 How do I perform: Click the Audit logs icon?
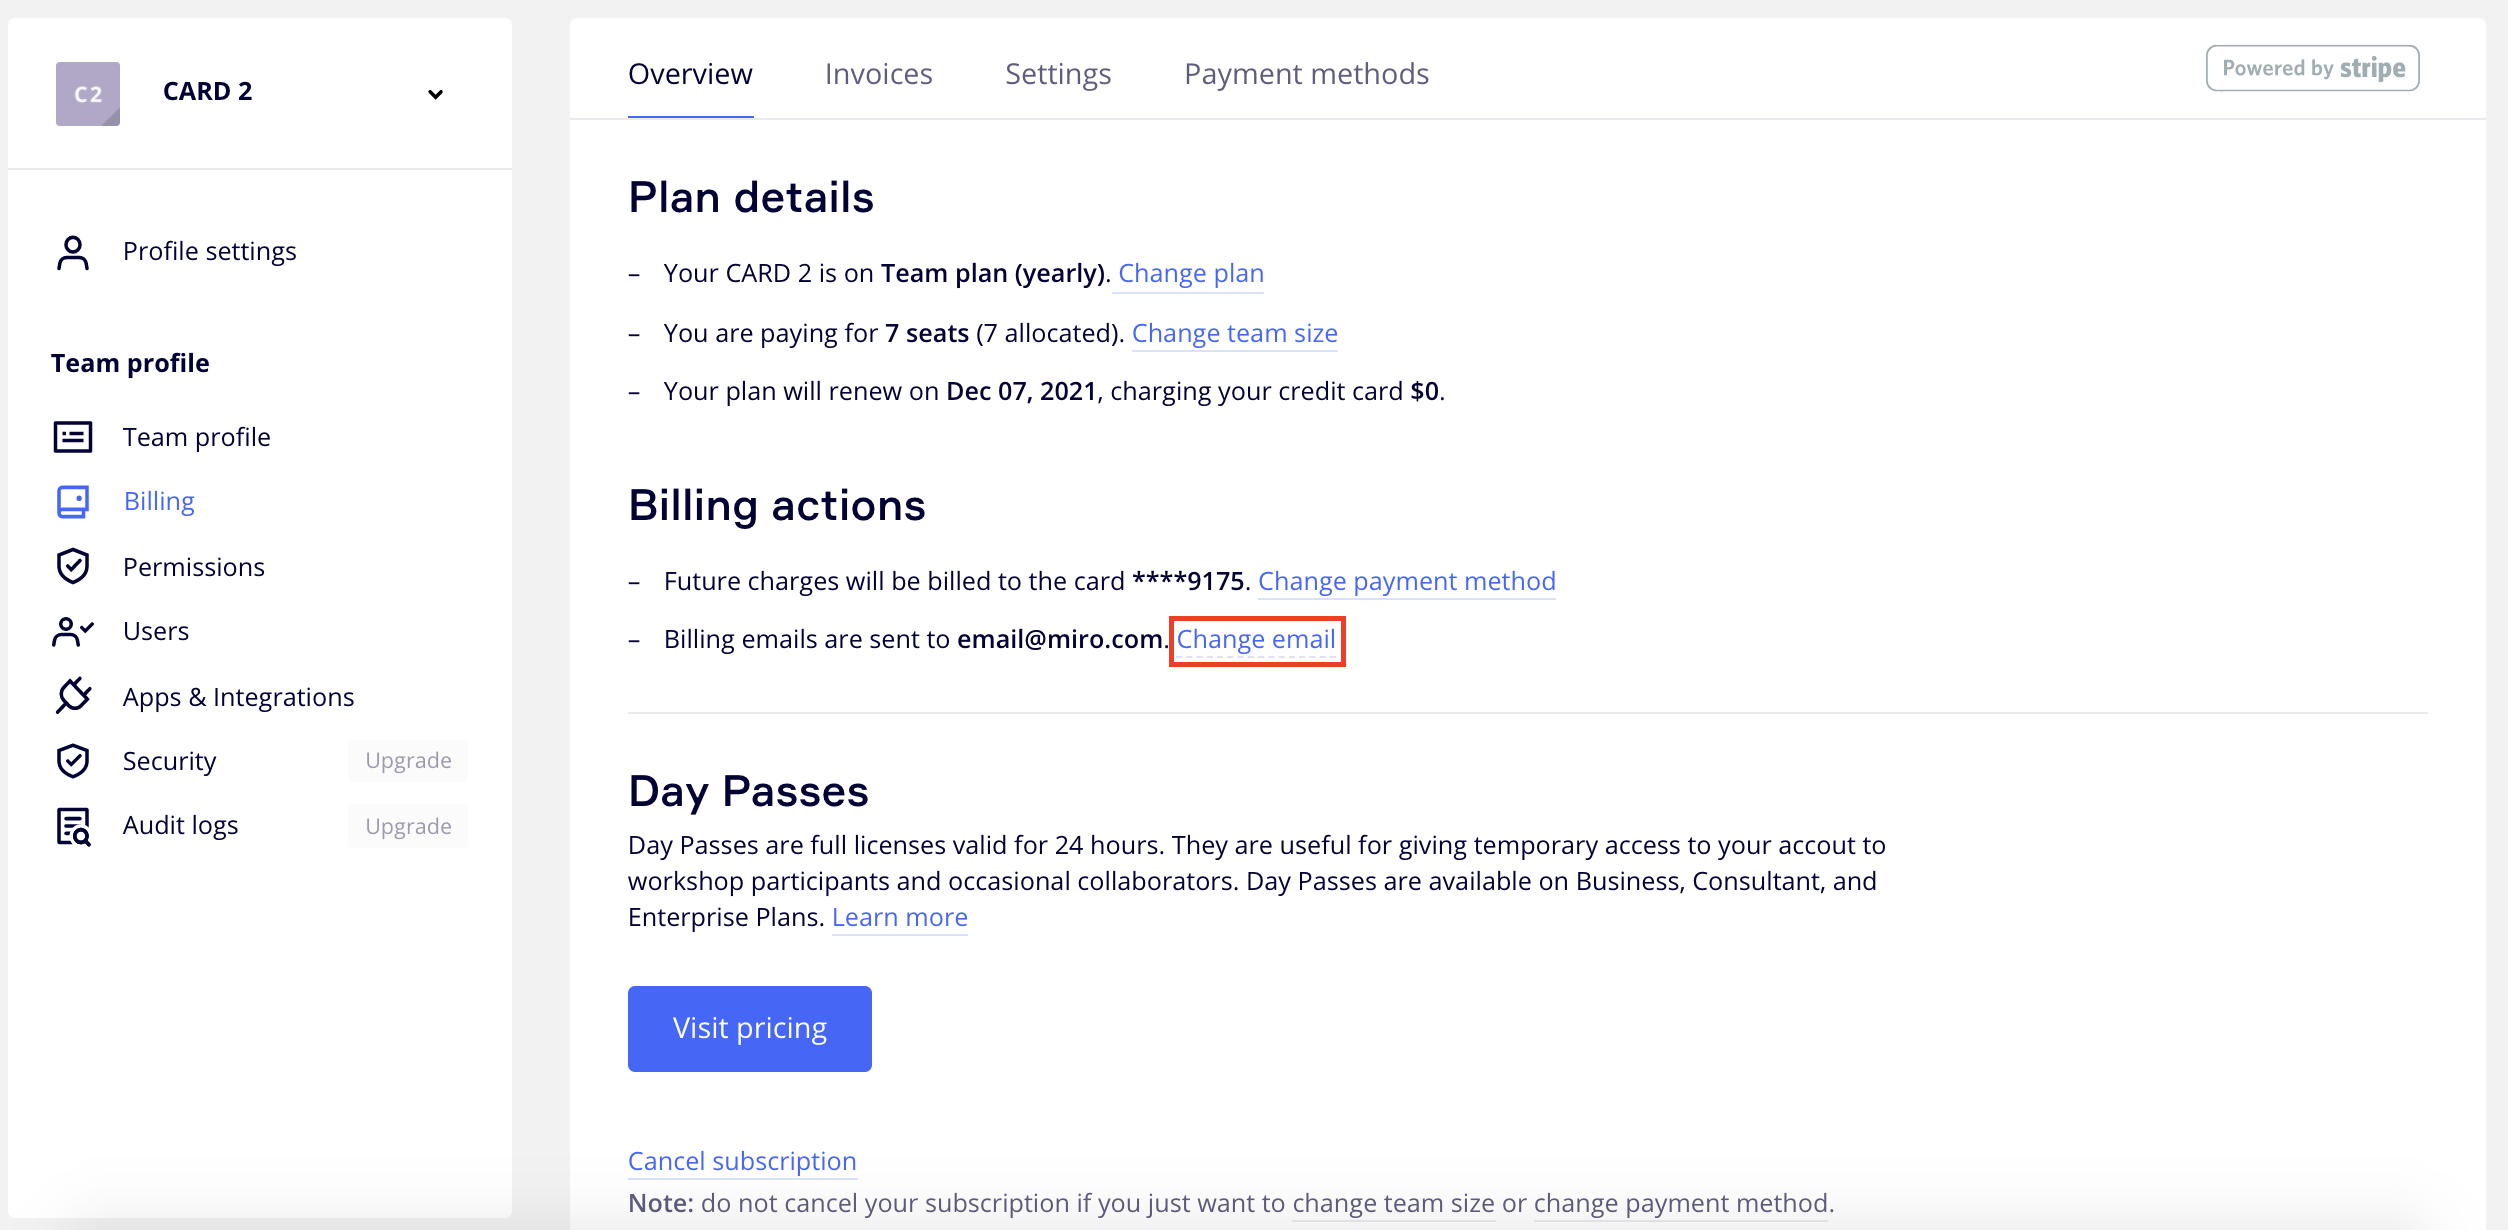(x=73, y=826)
